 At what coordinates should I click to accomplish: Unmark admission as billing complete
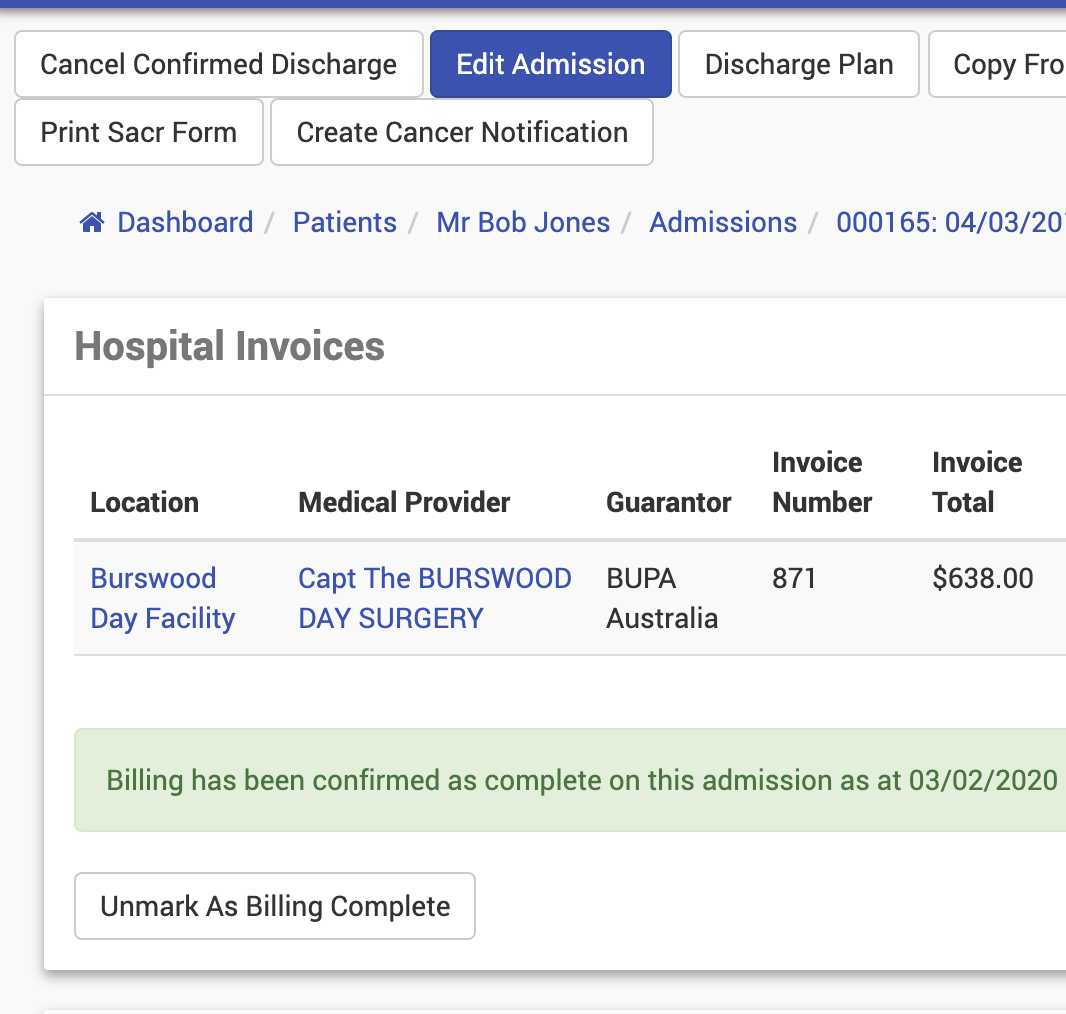click(x=275, y=906)
